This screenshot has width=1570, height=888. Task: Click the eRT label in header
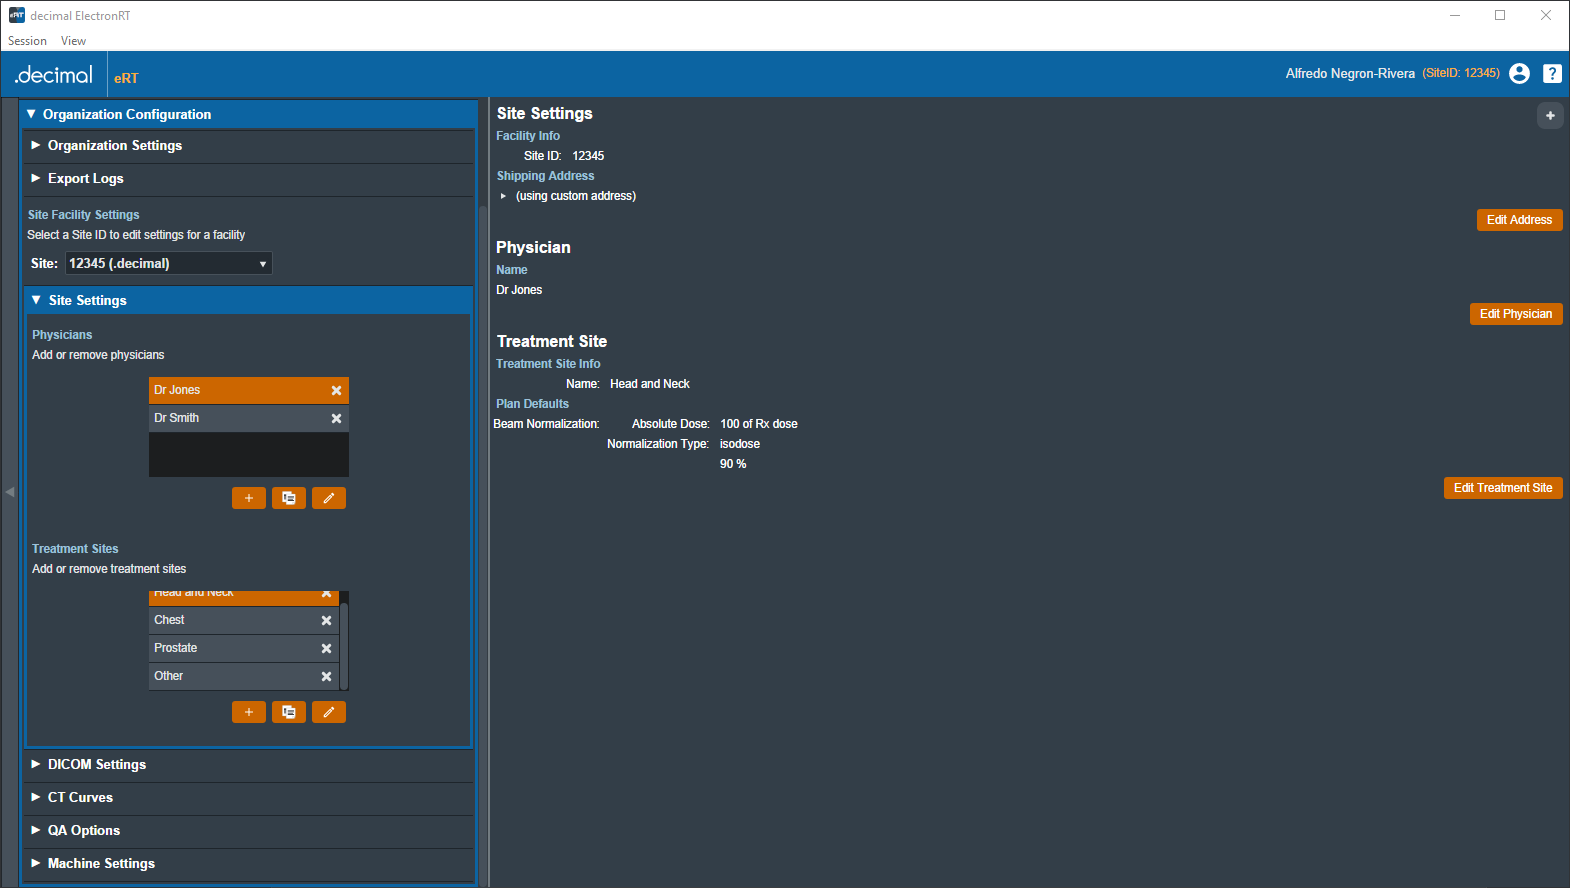(x=126, y=78)
